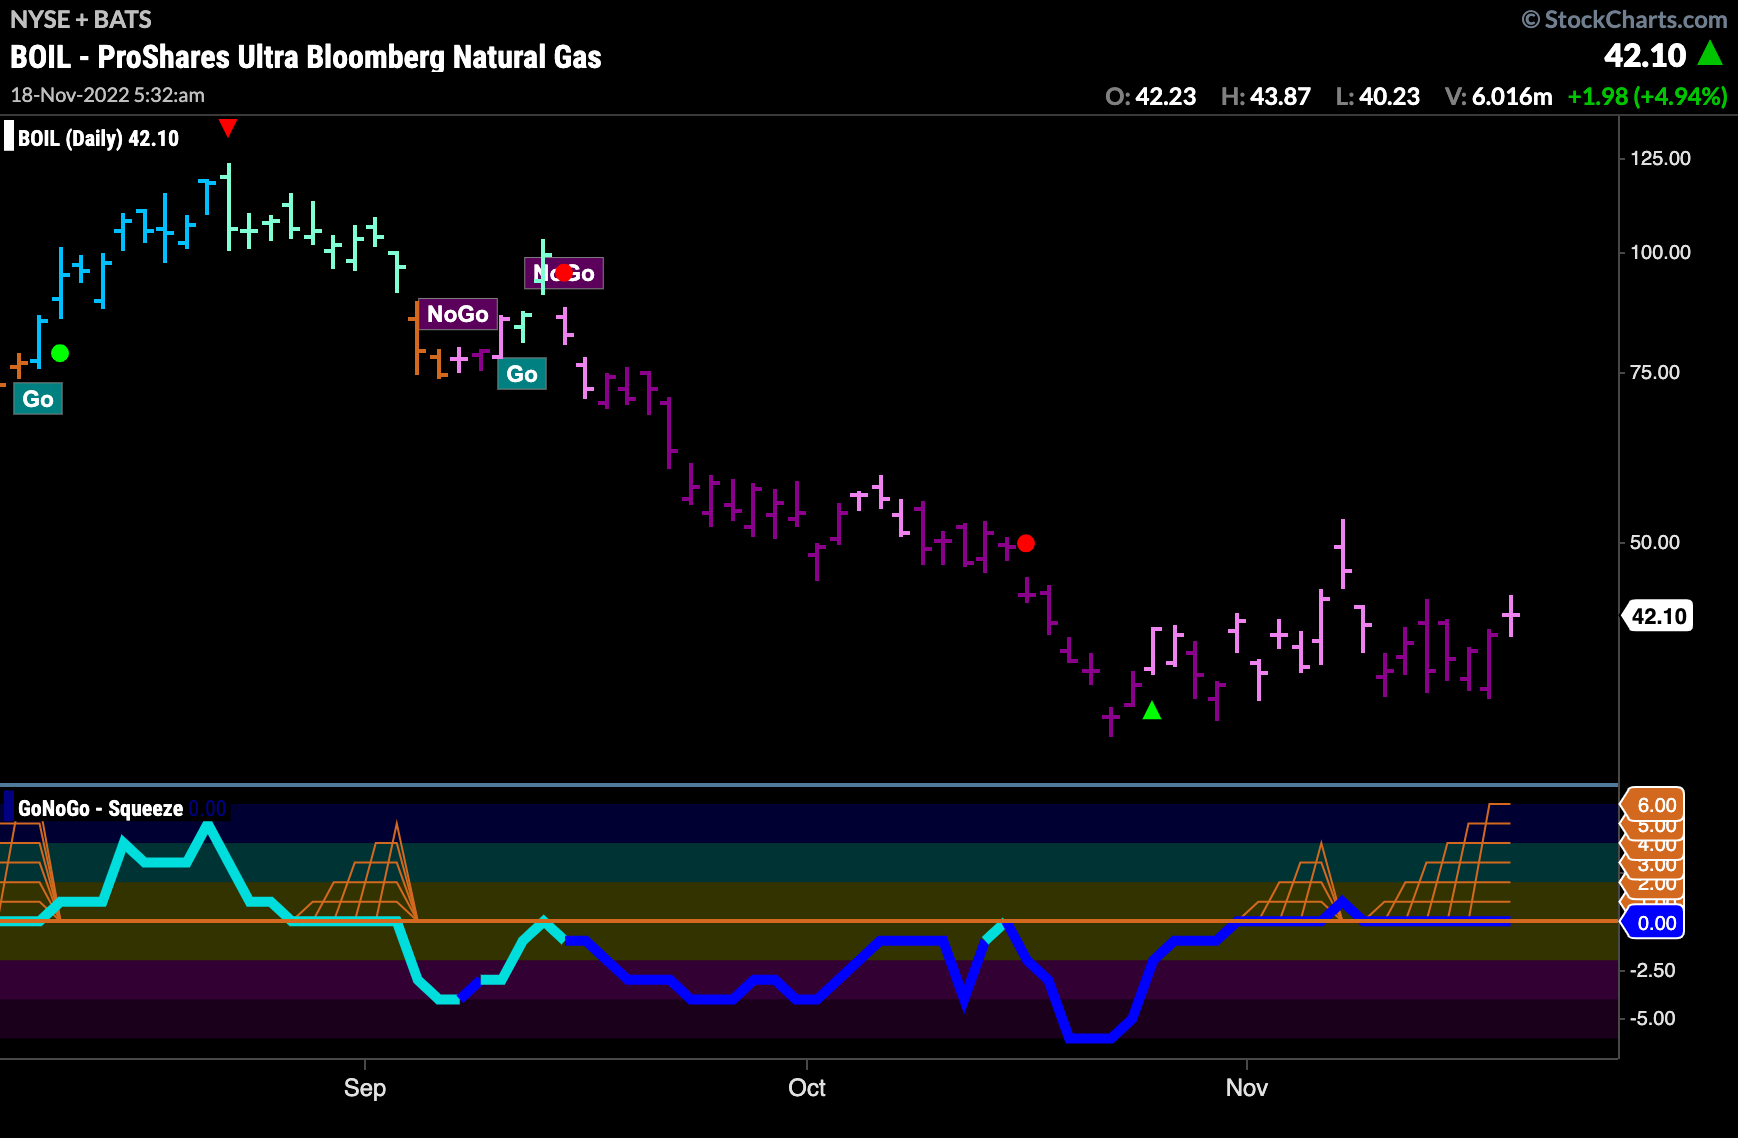Click the 18-Nov-2022 5:32:am timestamp

[x=107, y=95]
